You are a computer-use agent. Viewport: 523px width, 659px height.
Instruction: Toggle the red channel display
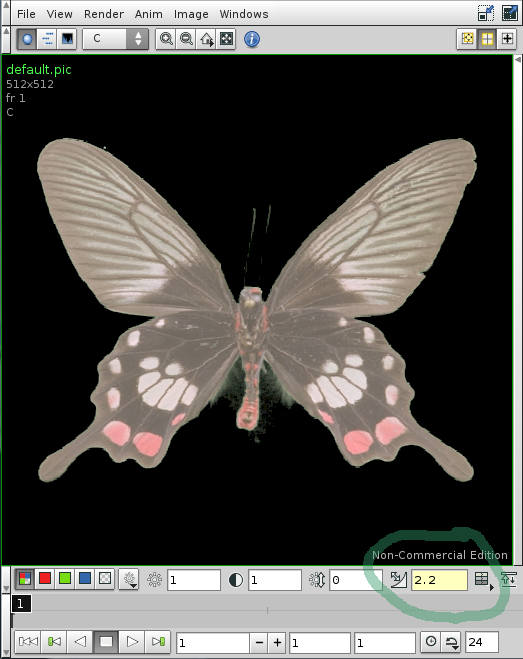click(x=45, y=579)
